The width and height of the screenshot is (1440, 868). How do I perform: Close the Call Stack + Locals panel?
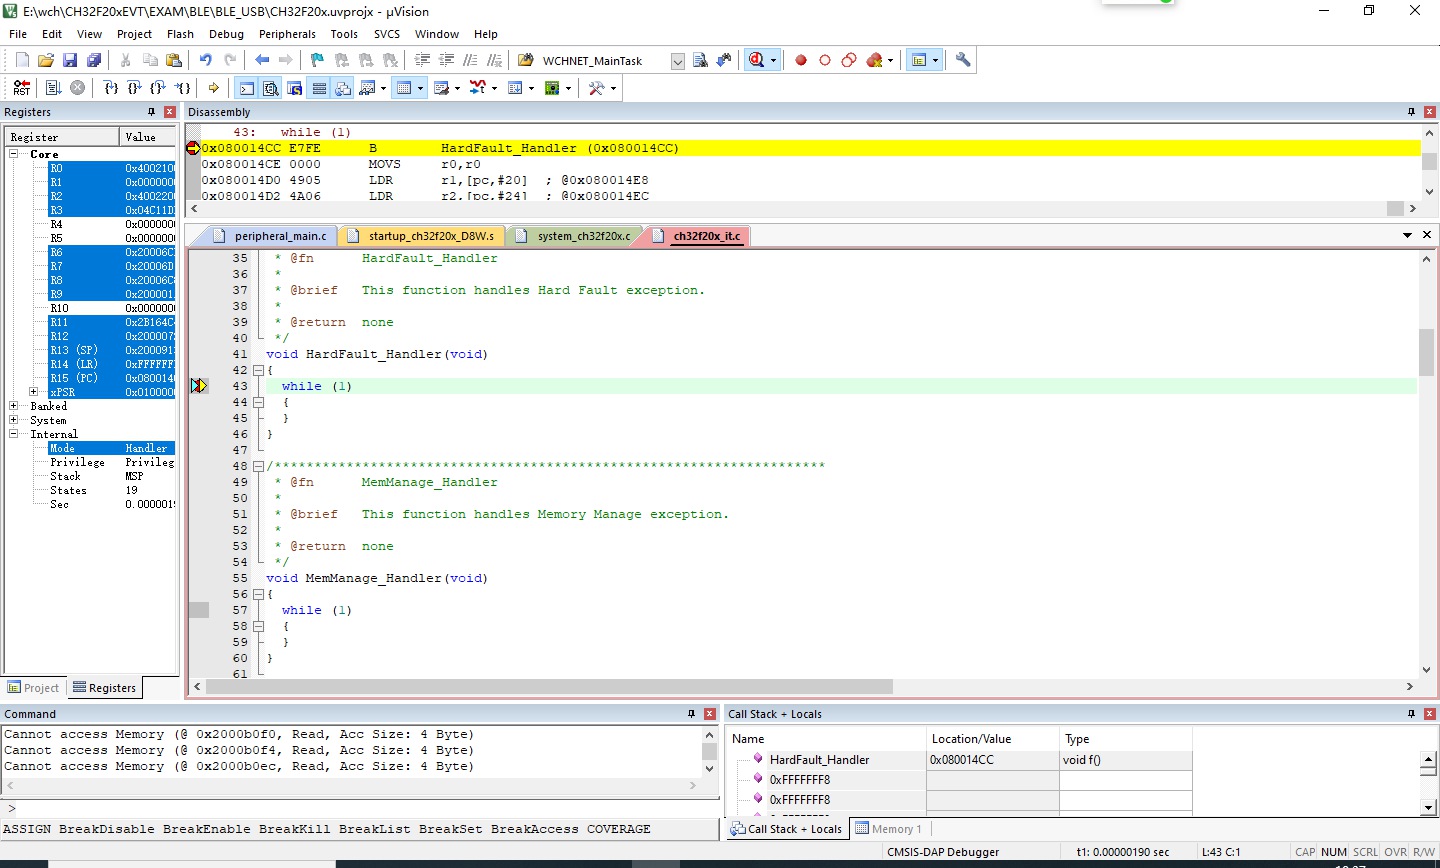1430,714
